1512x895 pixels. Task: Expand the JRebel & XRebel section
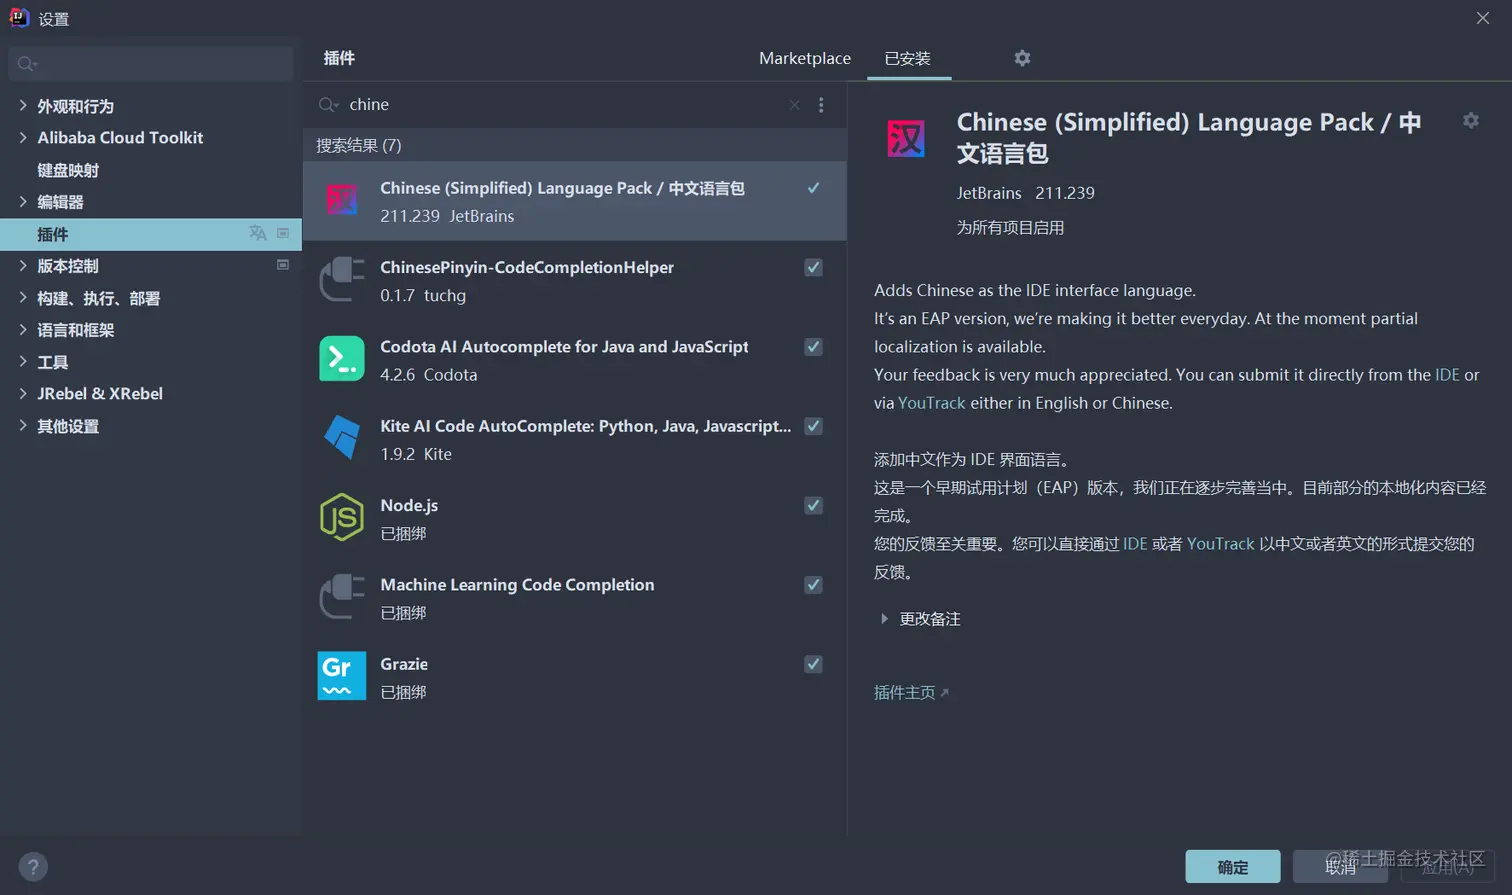(23, 393)
